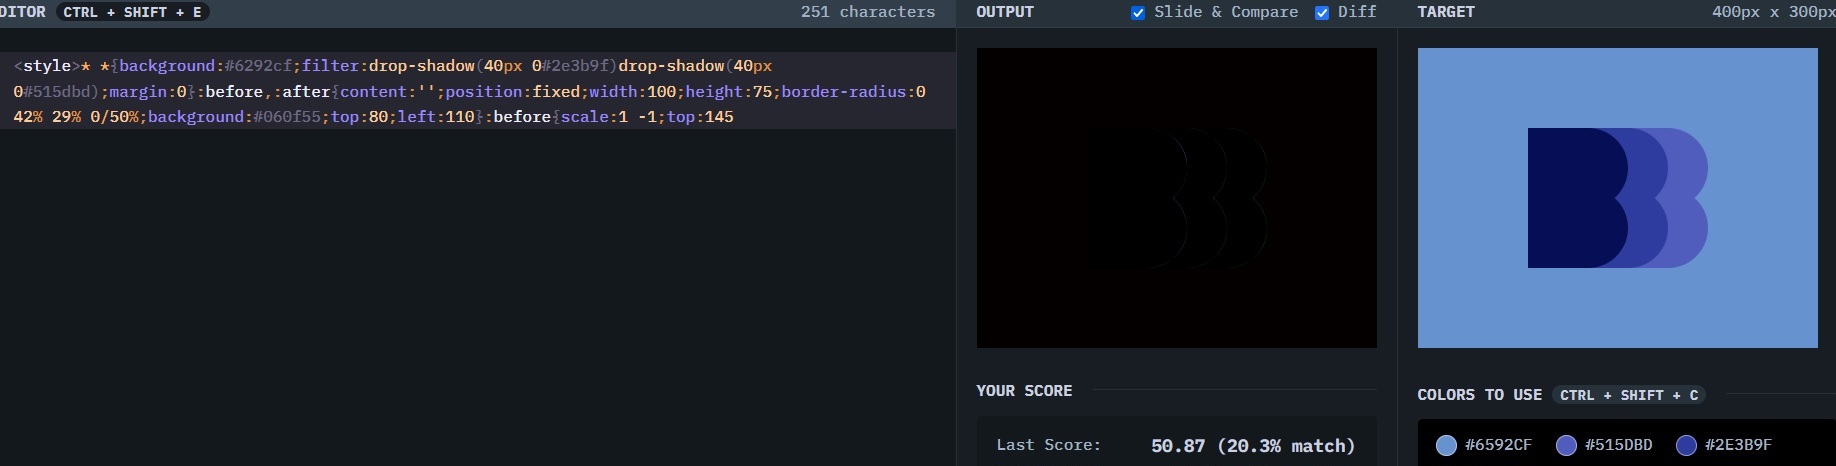Toggle the Diff checkbox
The width and height of the screenshot is (1836, 466).
pos(1322,13)
